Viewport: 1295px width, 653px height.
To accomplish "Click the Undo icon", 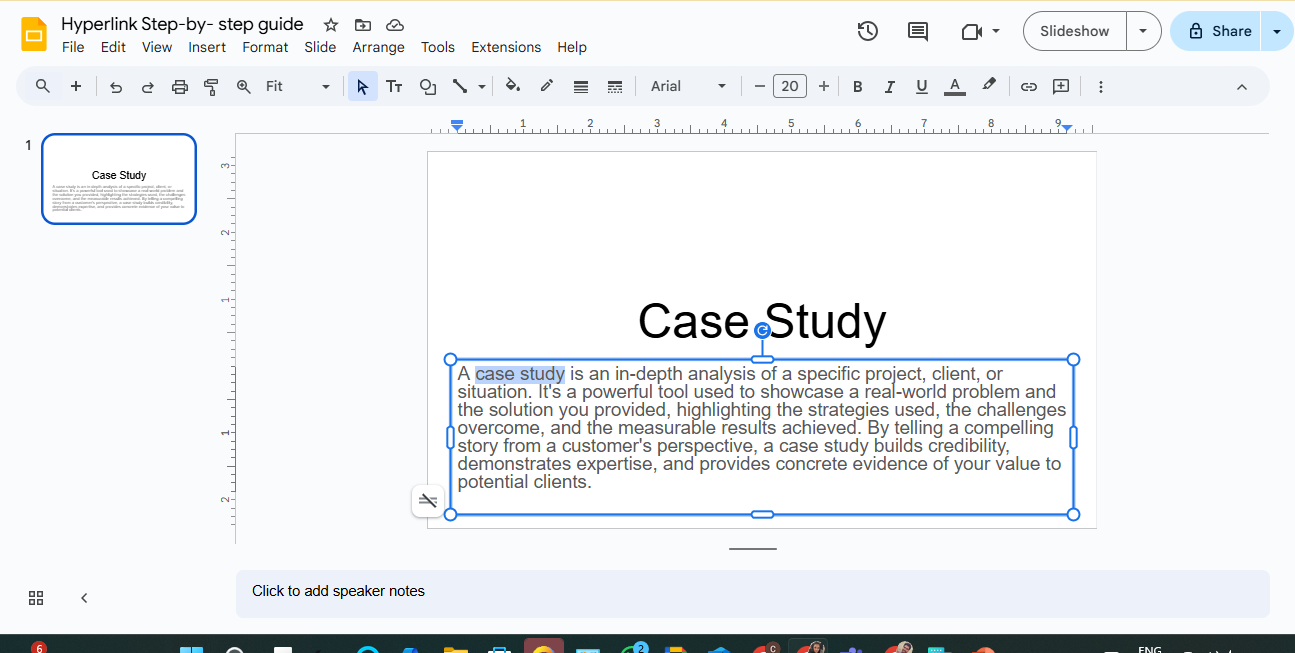I will click(115, 86).
